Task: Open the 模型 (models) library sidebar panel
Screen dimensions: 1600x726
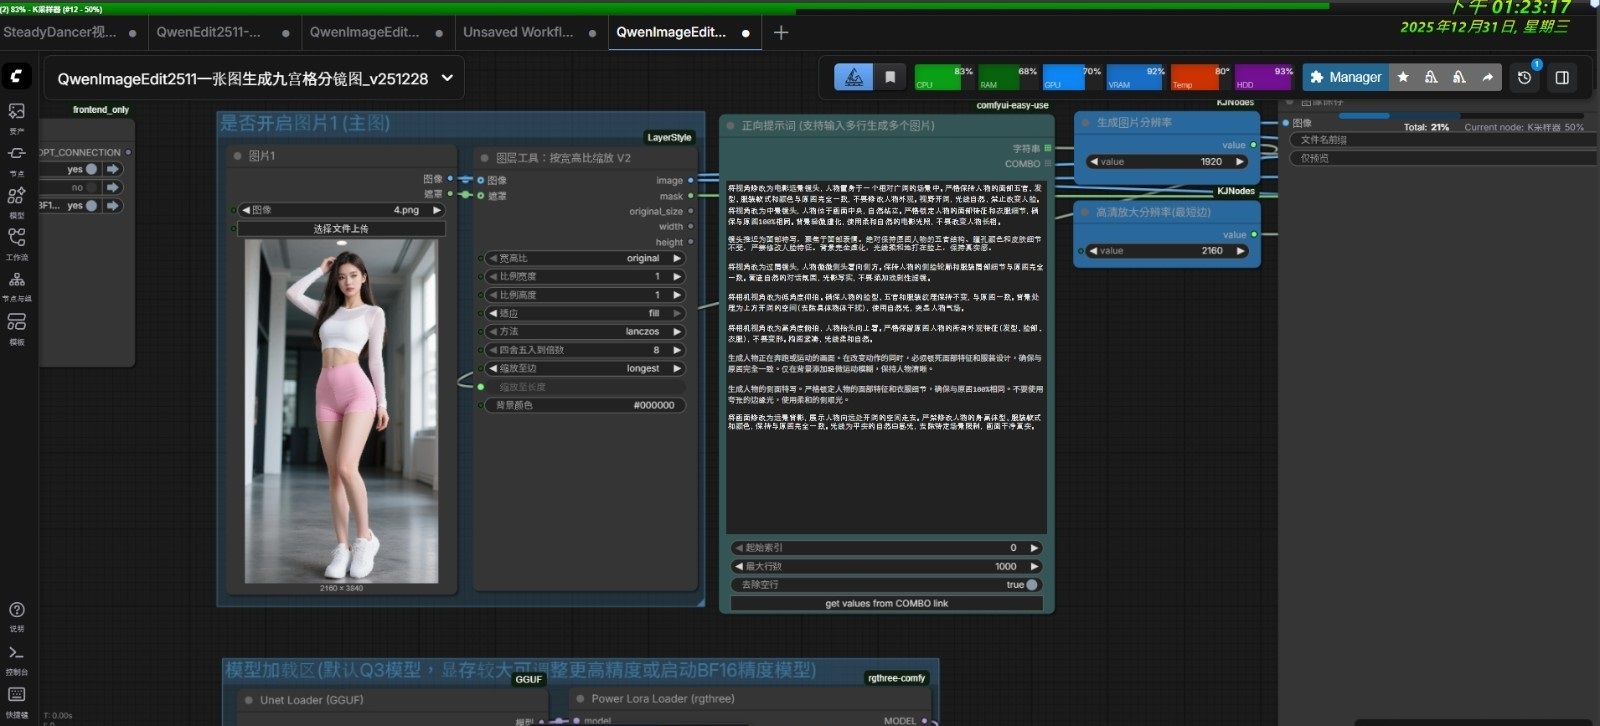Action: 17,196
